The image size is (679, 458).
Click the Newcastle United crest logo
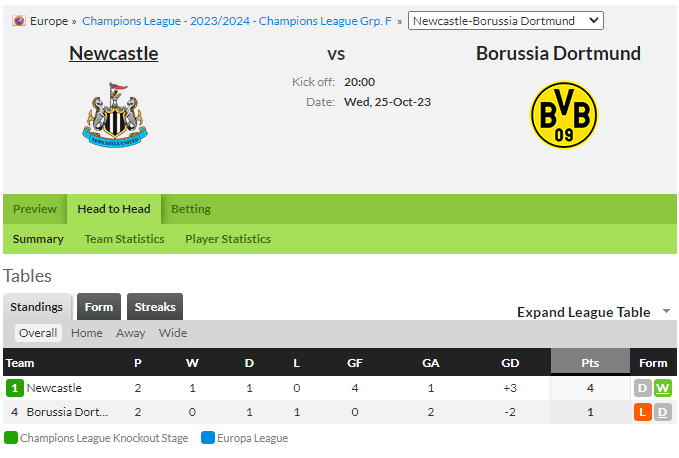pos(115,115)
